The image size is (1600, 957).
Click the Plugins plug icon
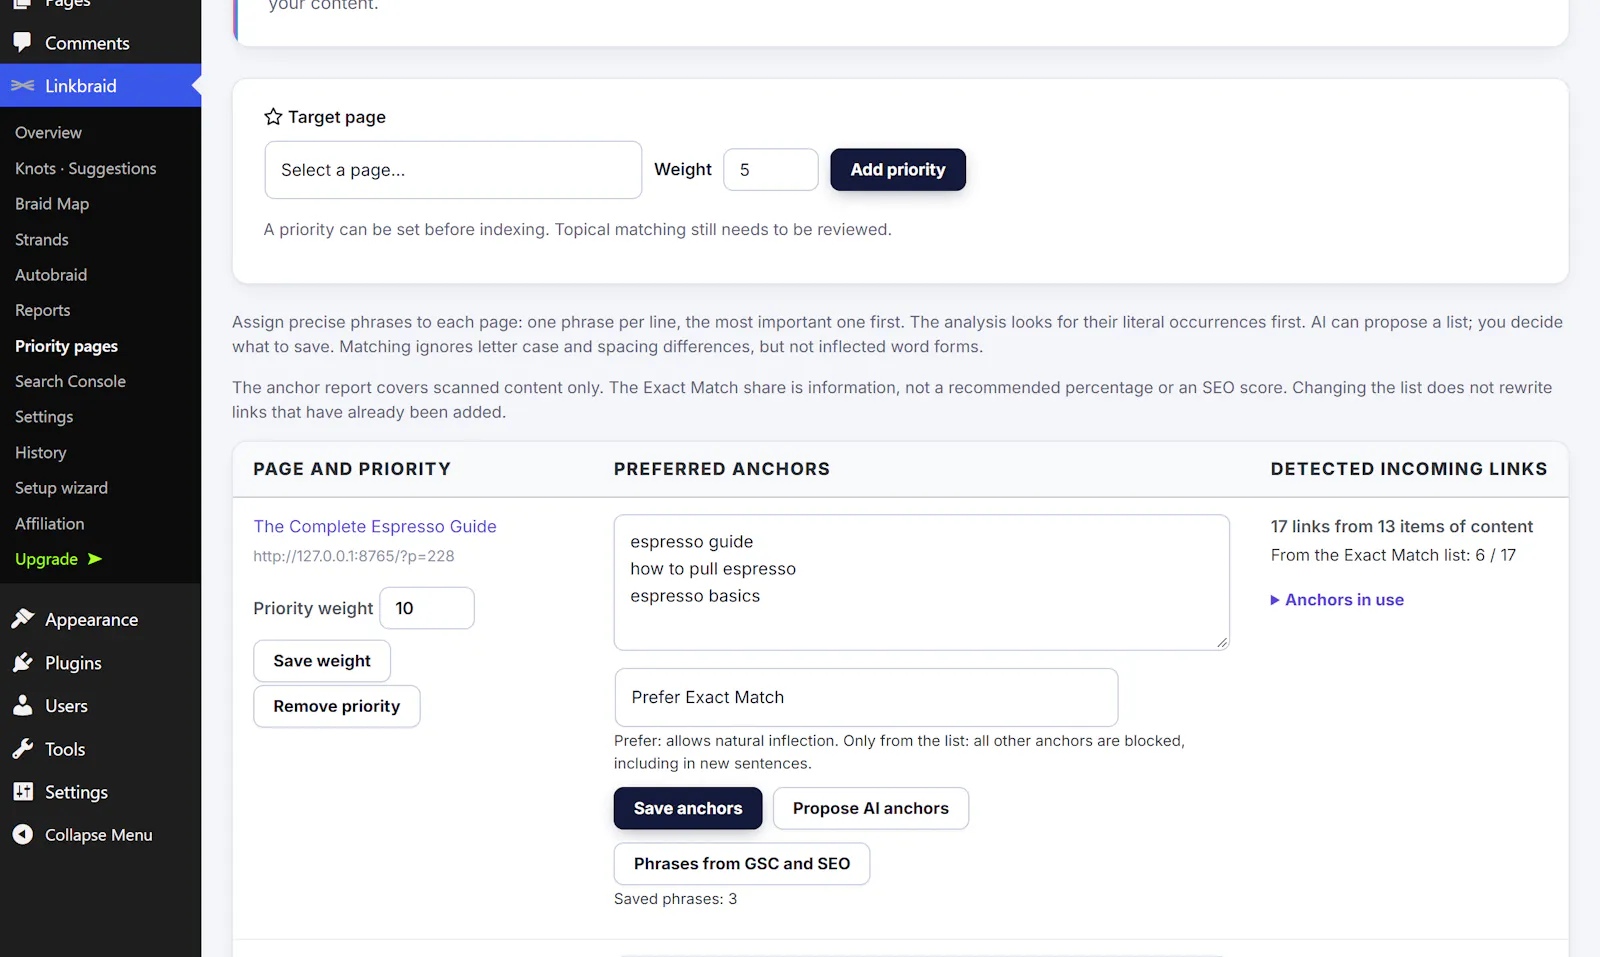pyautogui.click(x=22, y=662)
